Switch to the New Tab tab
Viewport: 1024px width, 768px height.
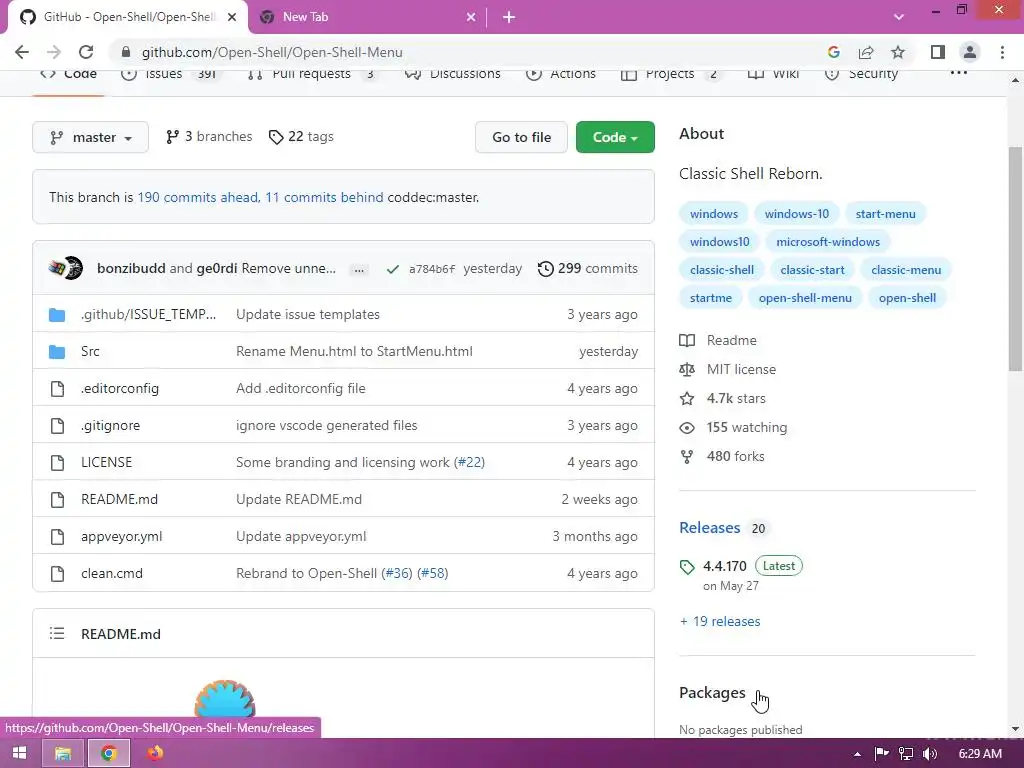pos(367,18)
